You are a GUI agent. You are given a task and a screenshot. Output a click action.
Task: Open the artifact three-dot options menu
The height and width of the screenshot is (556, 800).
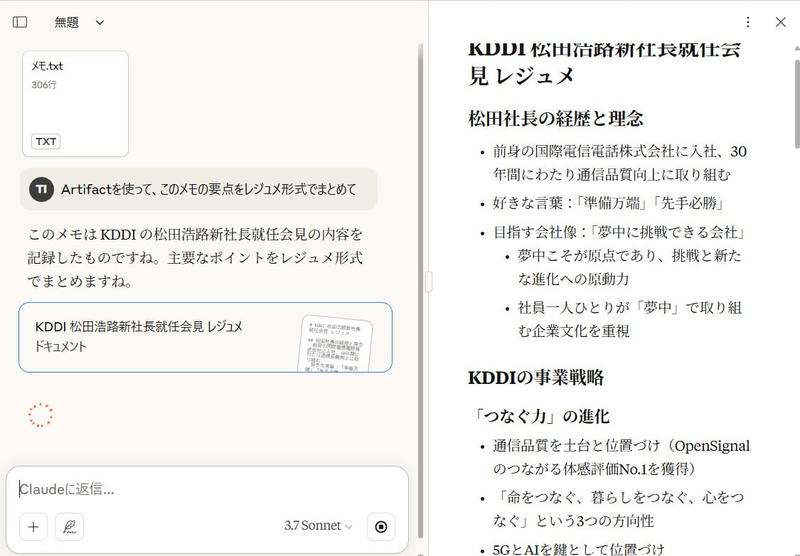[x=747, y=22]
